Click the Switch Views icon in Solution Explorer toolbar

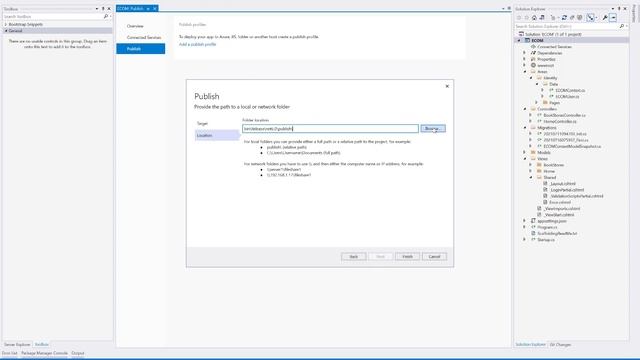coord(542,18)
